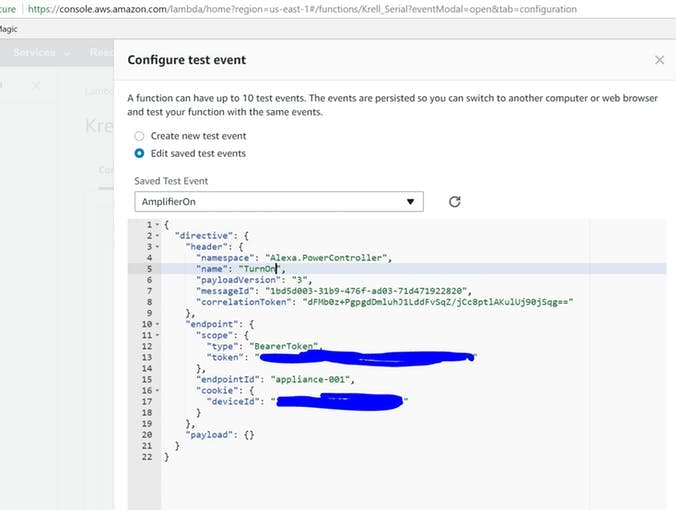
Task: Select Create new test event radio
Action: (139, 136)
